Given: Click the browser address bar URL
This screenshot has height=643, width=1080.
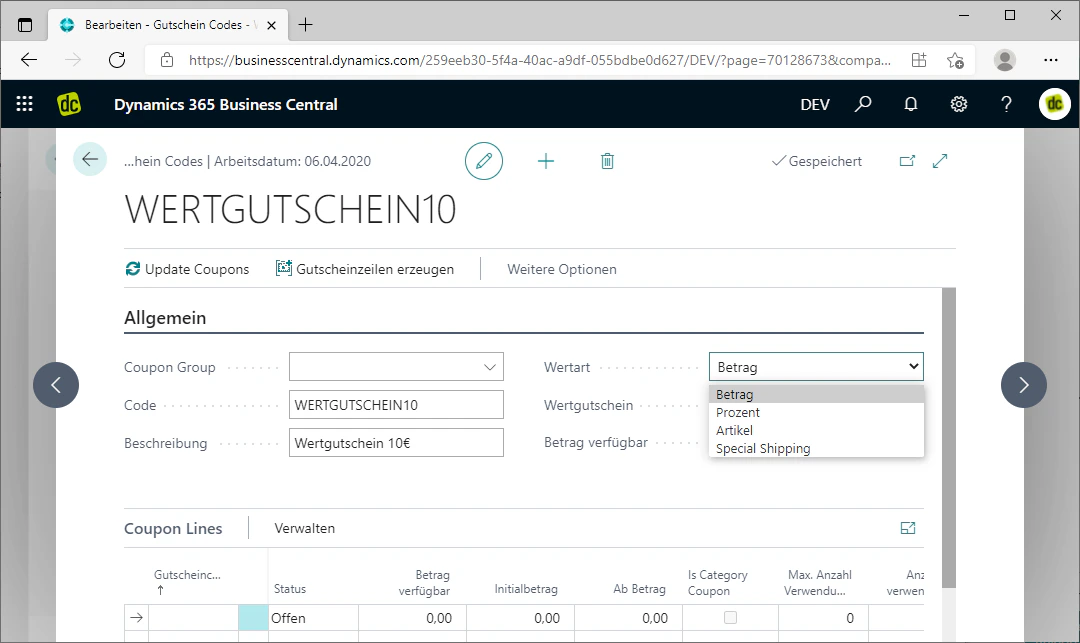Looking at the screenshot, I should coord(539,60).
